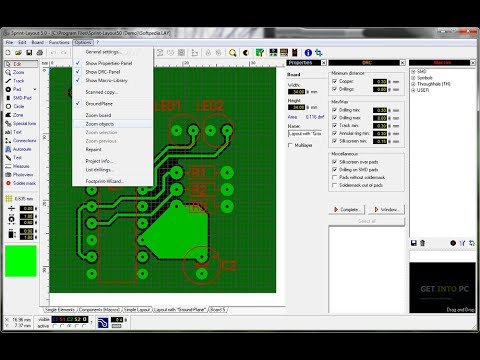Open the Board menu
Screen dimensions: 480x360
click(x=38, y=42)
